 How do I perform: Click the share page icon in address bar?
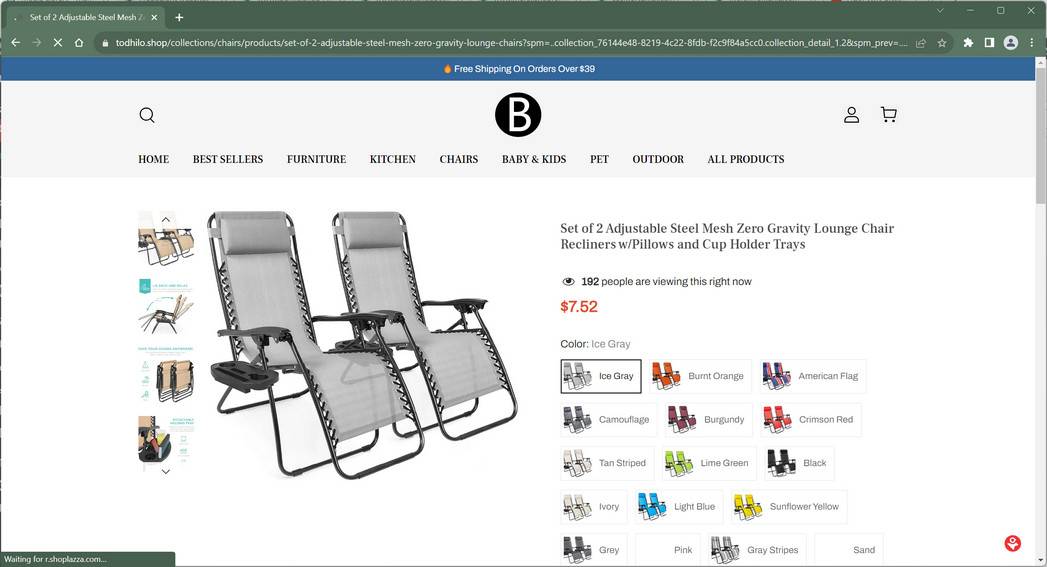[921, 43]
